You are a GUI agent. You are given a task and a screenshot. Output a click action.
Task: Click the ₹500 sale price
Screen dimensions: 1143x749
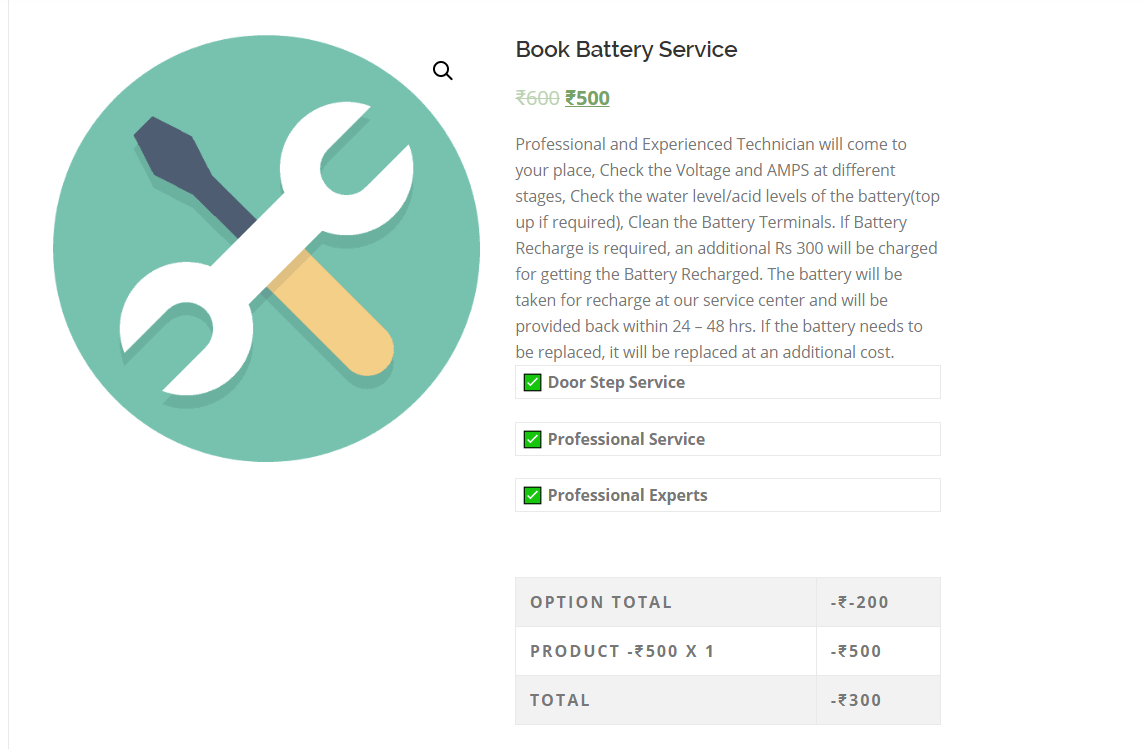tap(588, 98)
